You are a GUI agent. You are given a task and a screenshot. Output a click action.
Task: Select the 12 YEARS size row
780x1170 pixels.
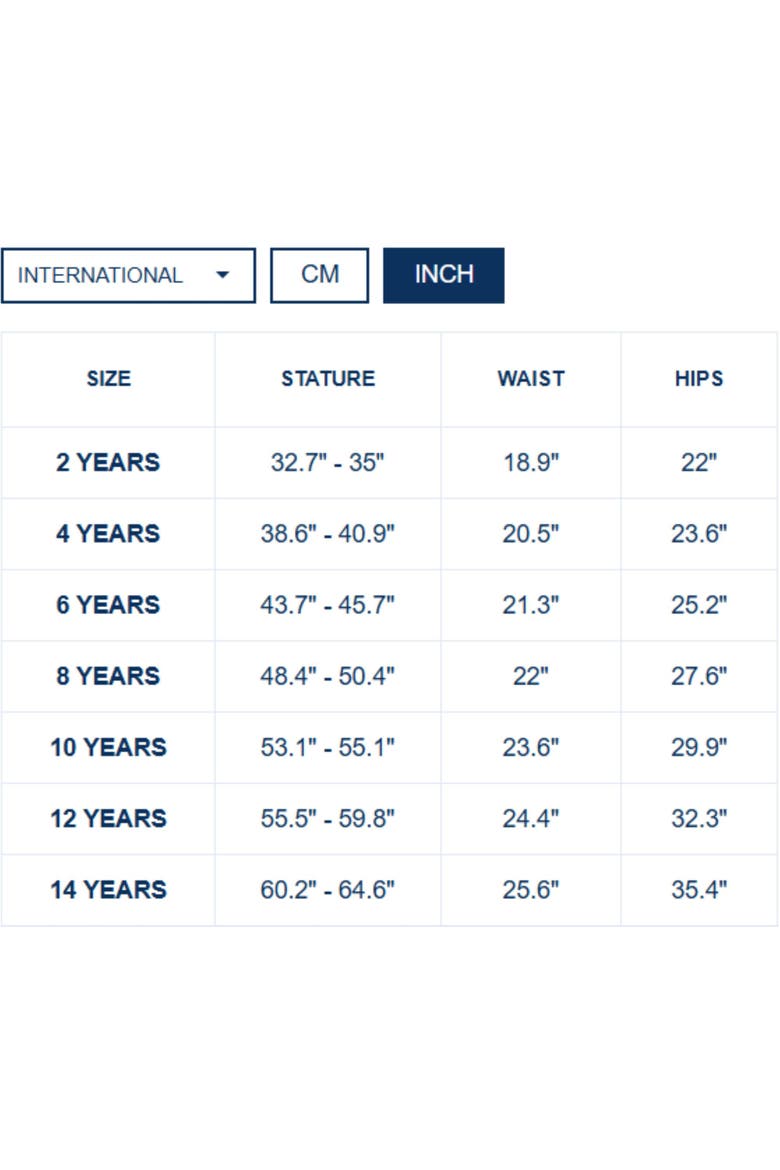389,819
